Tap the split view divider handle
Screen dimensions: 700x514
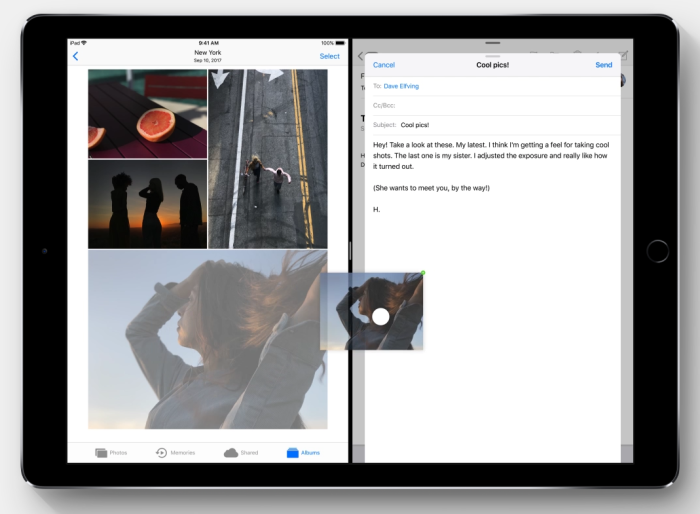[350, 251]
